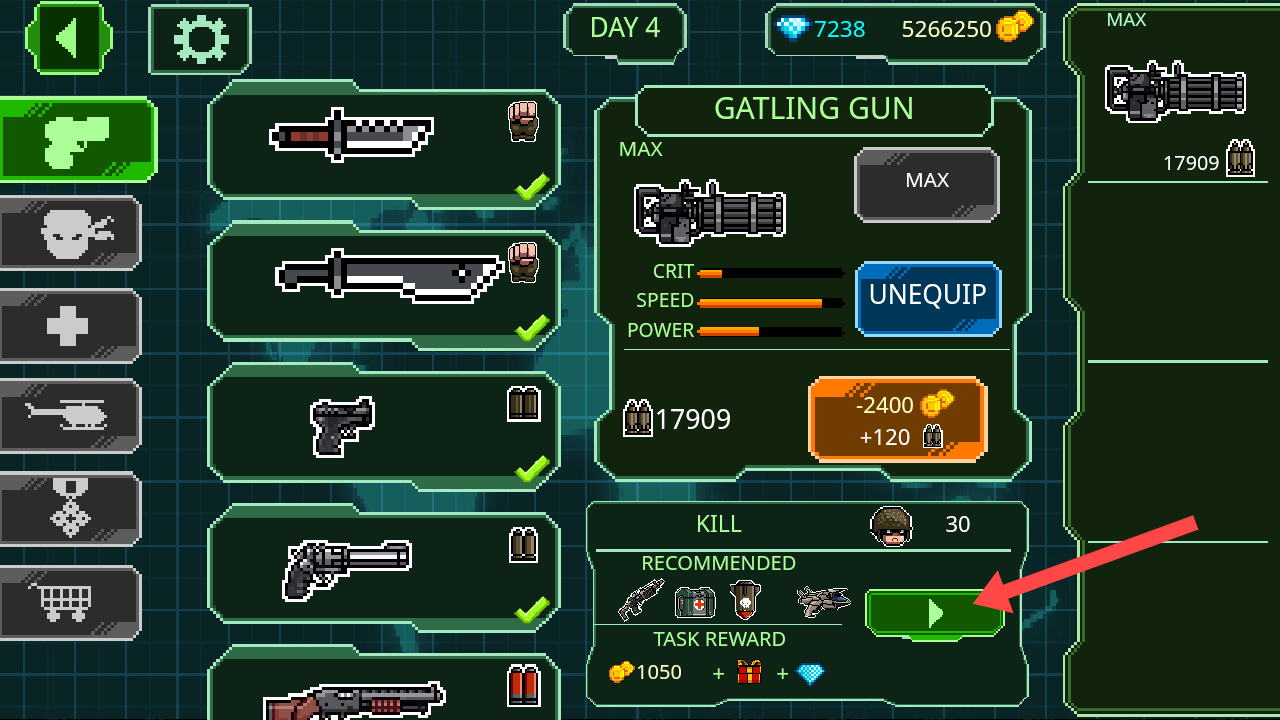This screenshot has height=720, width=1280.
Task: Switch to the weapons pistol tab
Action: (77, 140)
